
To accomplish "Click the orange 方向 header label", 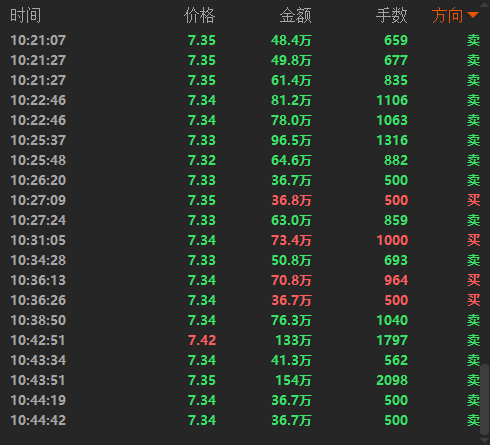I will (447, 16).
